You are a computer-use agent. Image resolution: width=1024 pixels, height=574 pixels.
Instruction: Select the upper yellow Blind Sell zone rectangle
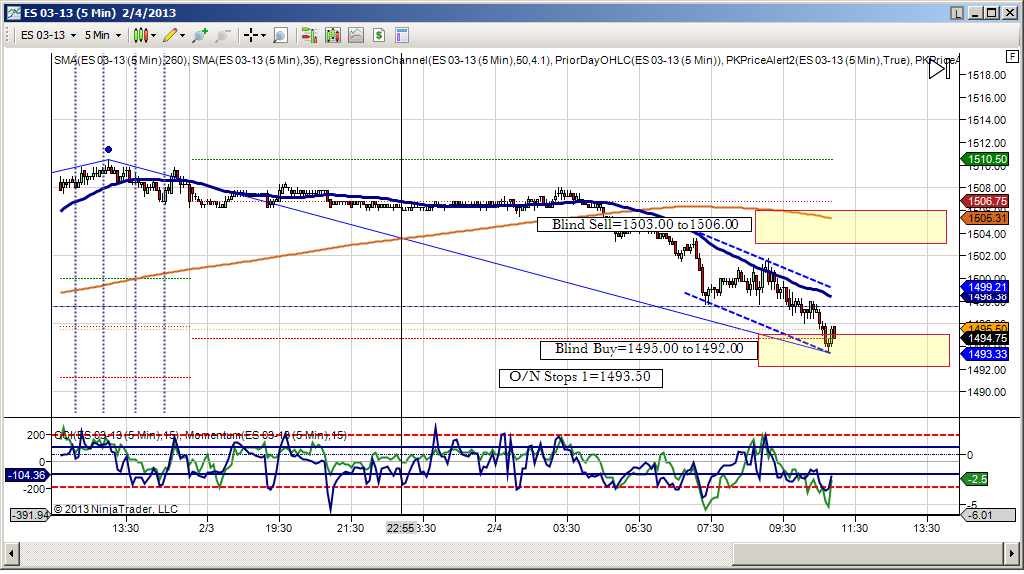[x=851, y=227]
